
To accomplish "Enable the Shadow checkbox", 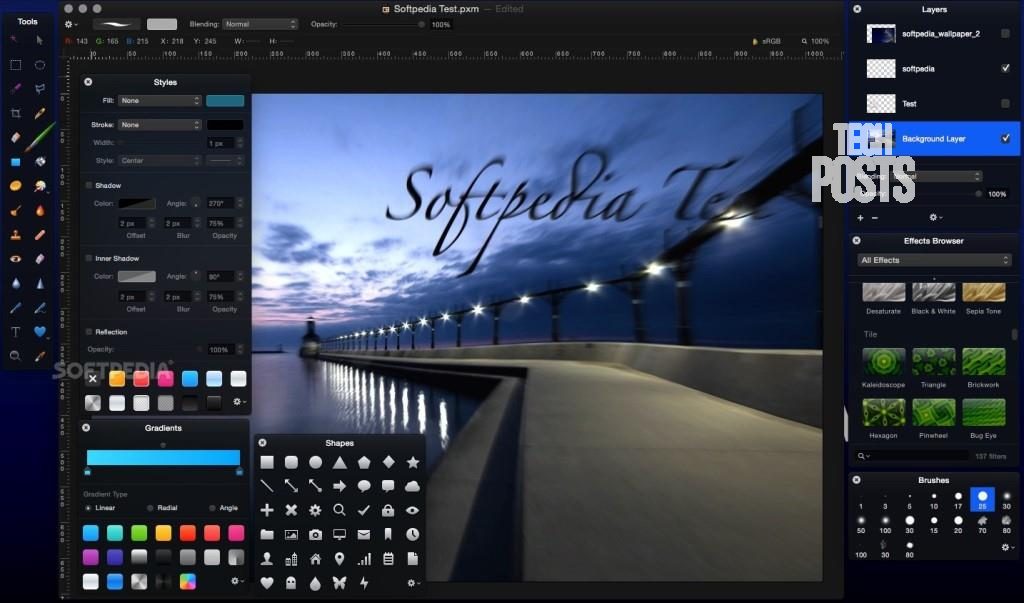I will click(89, 186).
